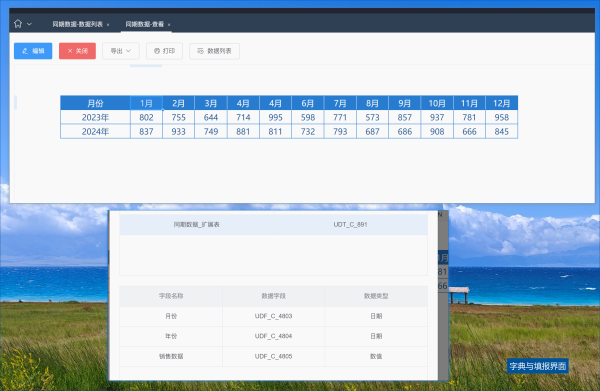Close the 同期数据-查看 tab with its x
The image size is (600, 391).
tap(169, 24)
